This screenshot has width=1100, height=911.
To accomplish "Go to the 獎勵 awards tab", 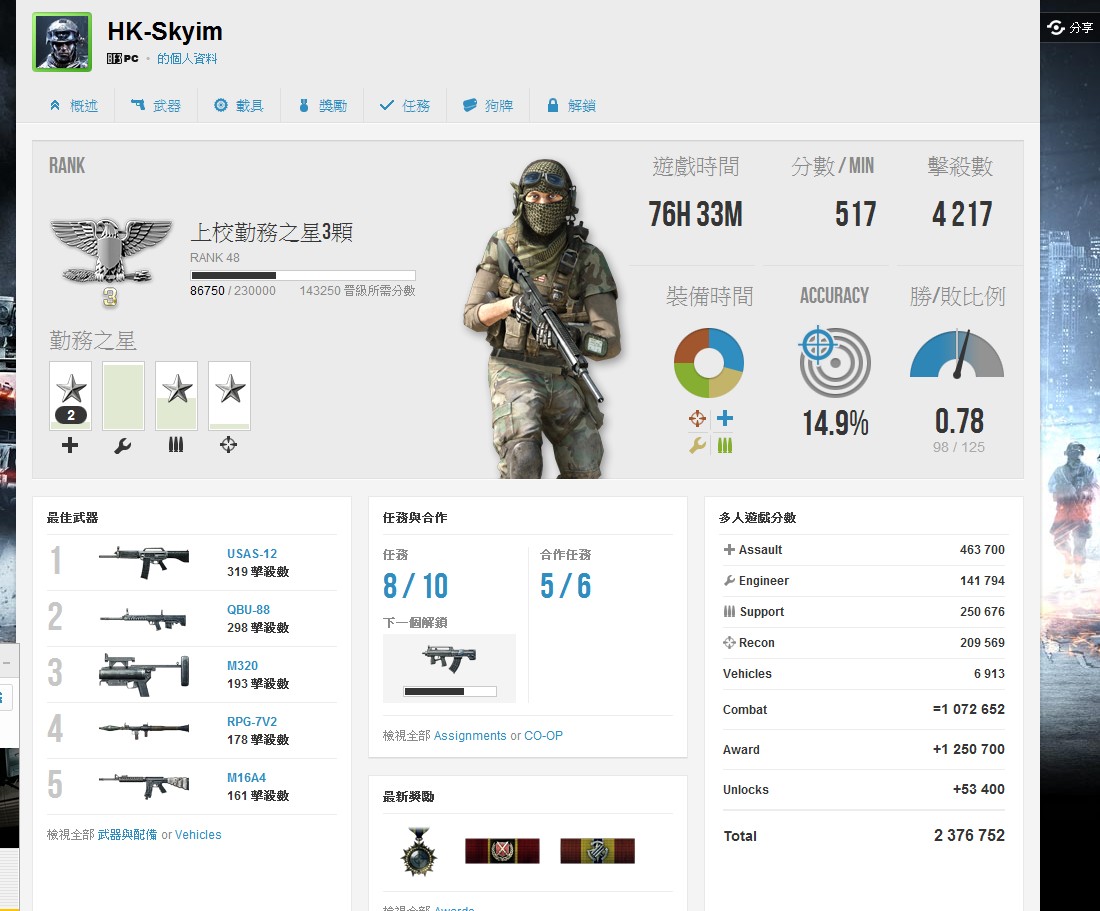I will pos(322,106).
